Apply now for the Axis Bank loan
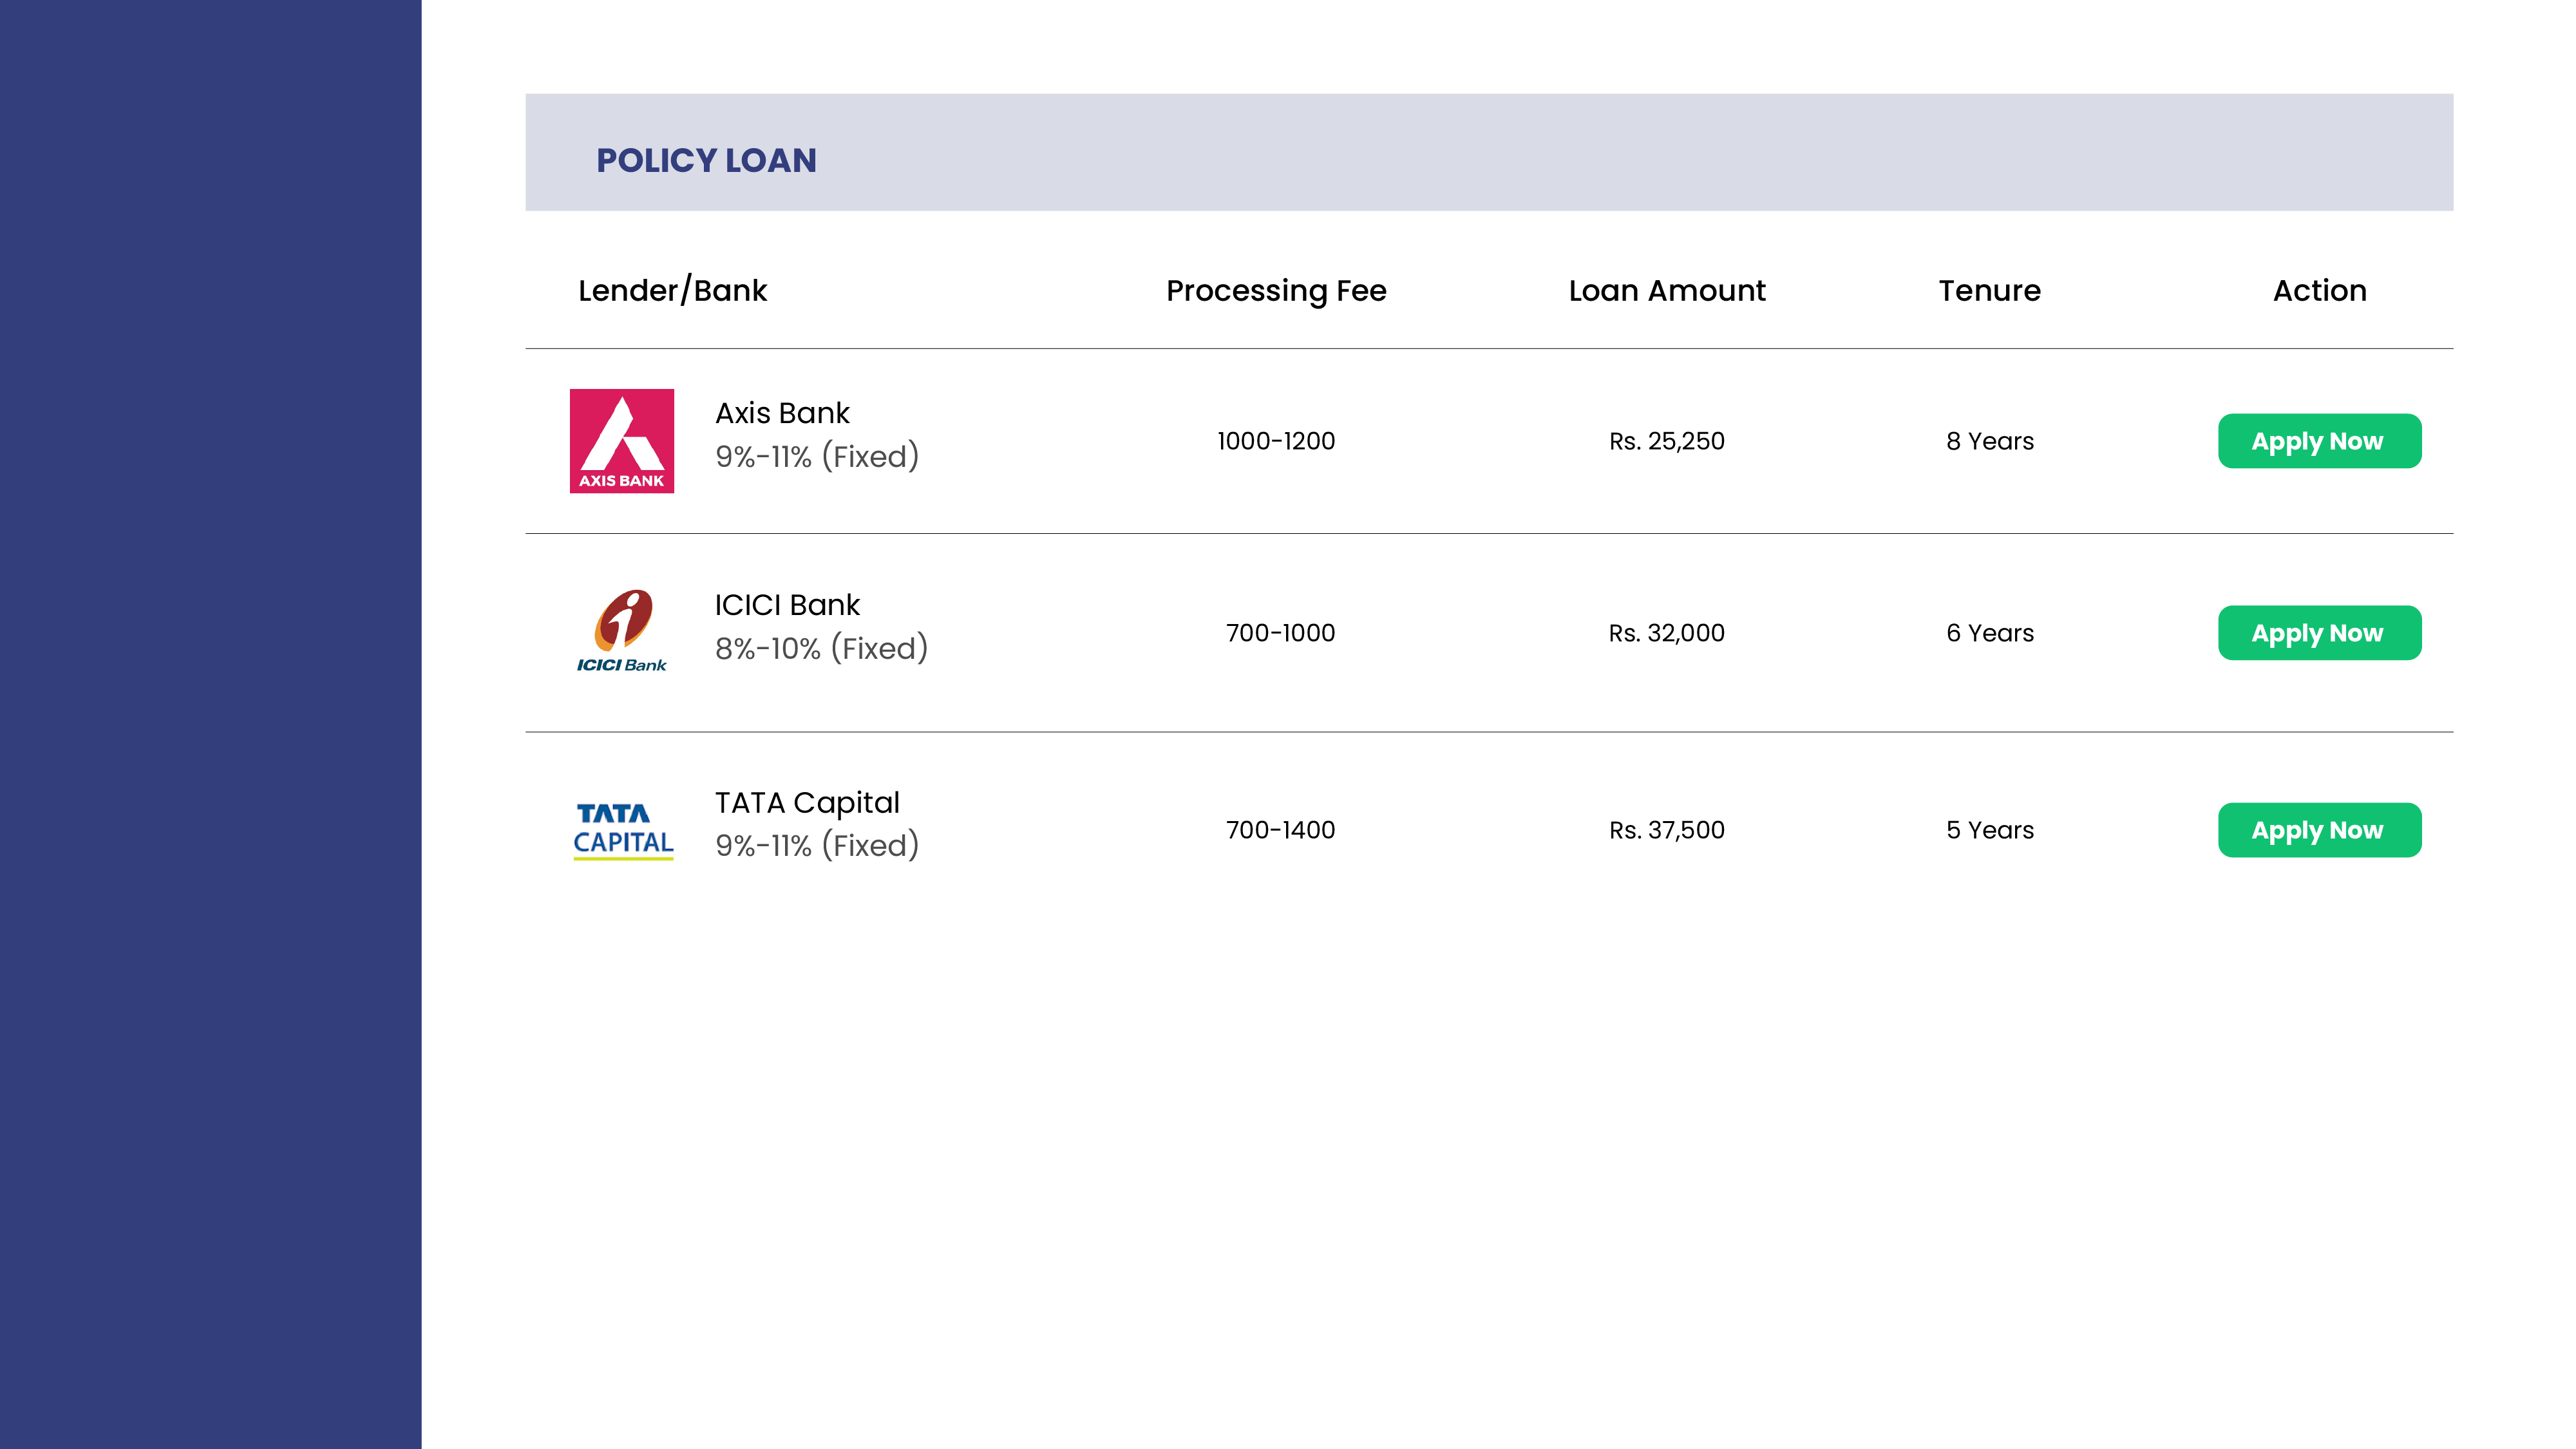Viewport: 2576px width, 1449px height. point(2319,441)
